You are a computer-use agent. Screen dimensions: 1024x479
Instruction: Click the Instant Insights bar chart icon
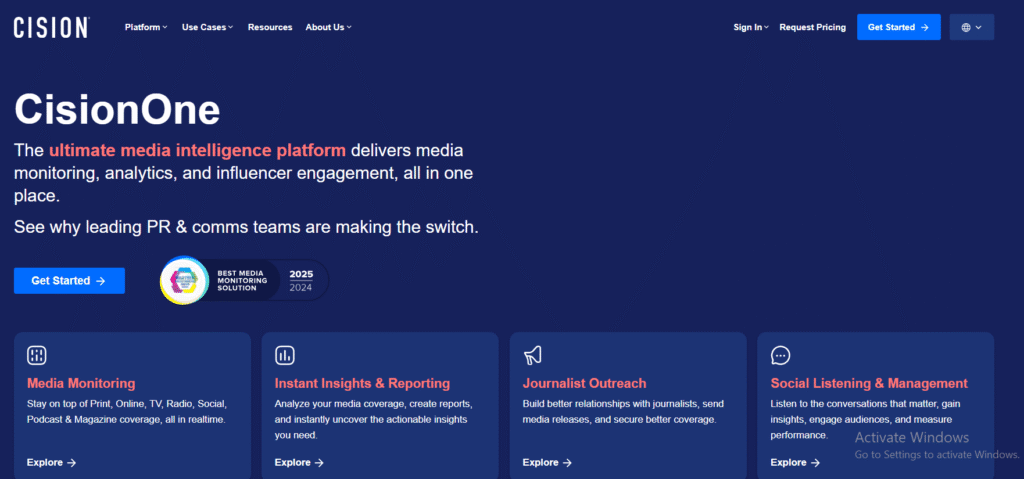coord(285,355)
